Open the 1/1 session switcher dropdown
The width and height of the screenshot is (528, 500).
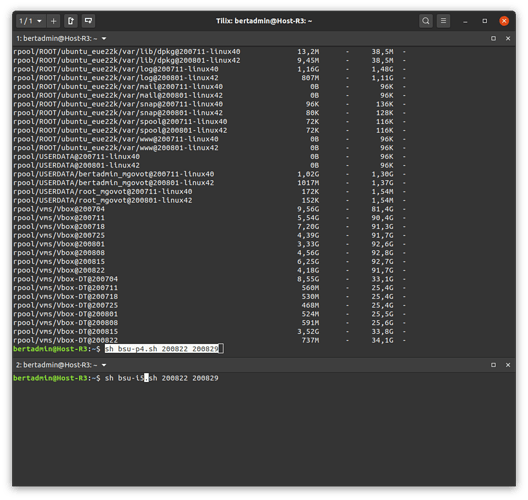coord(31,21)
